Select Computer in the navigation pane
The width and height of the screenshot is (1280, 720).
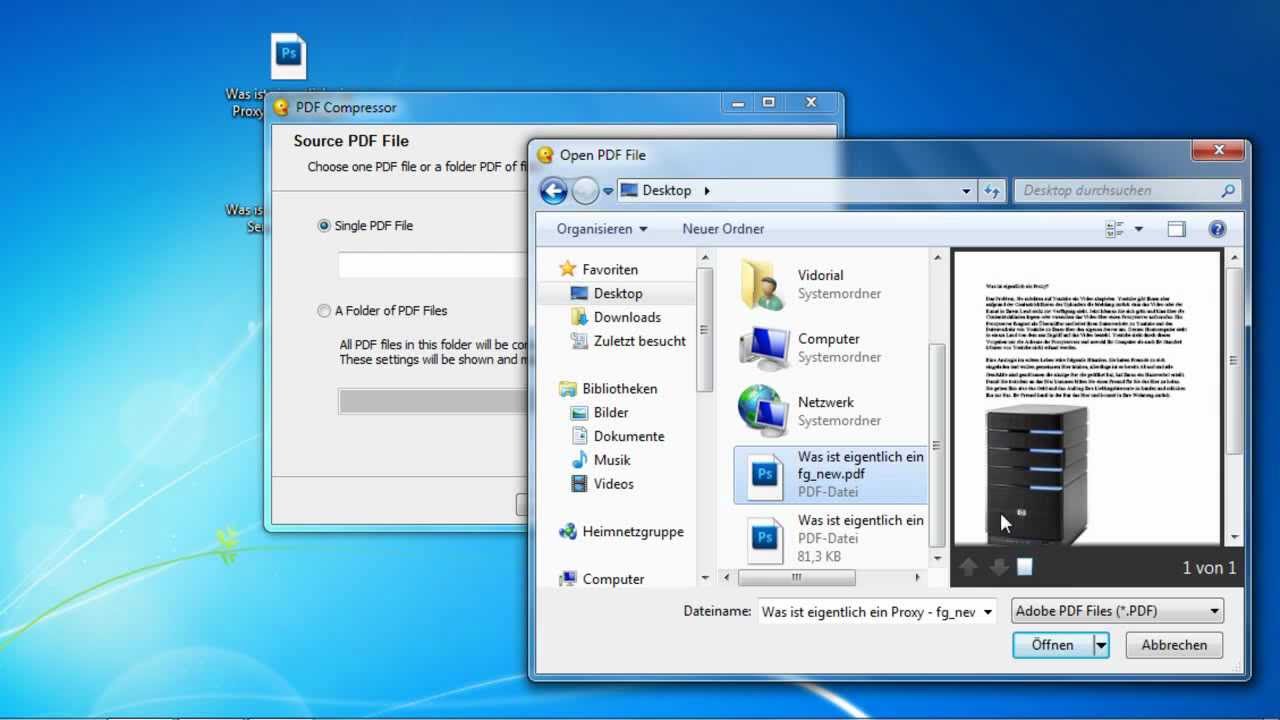pyautogui.click(x=602, y=579)
